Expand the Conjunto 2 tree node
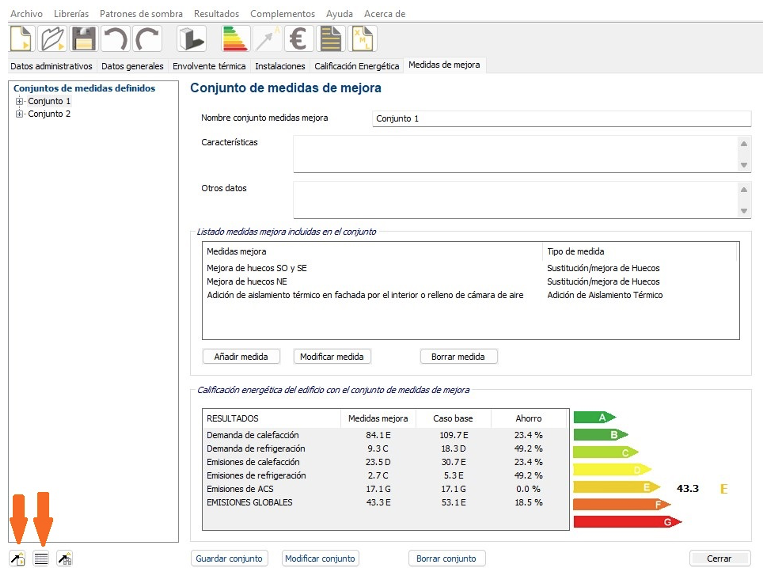Screen dimensions: 771x585 pyautogui.click(x=19, y=114)
